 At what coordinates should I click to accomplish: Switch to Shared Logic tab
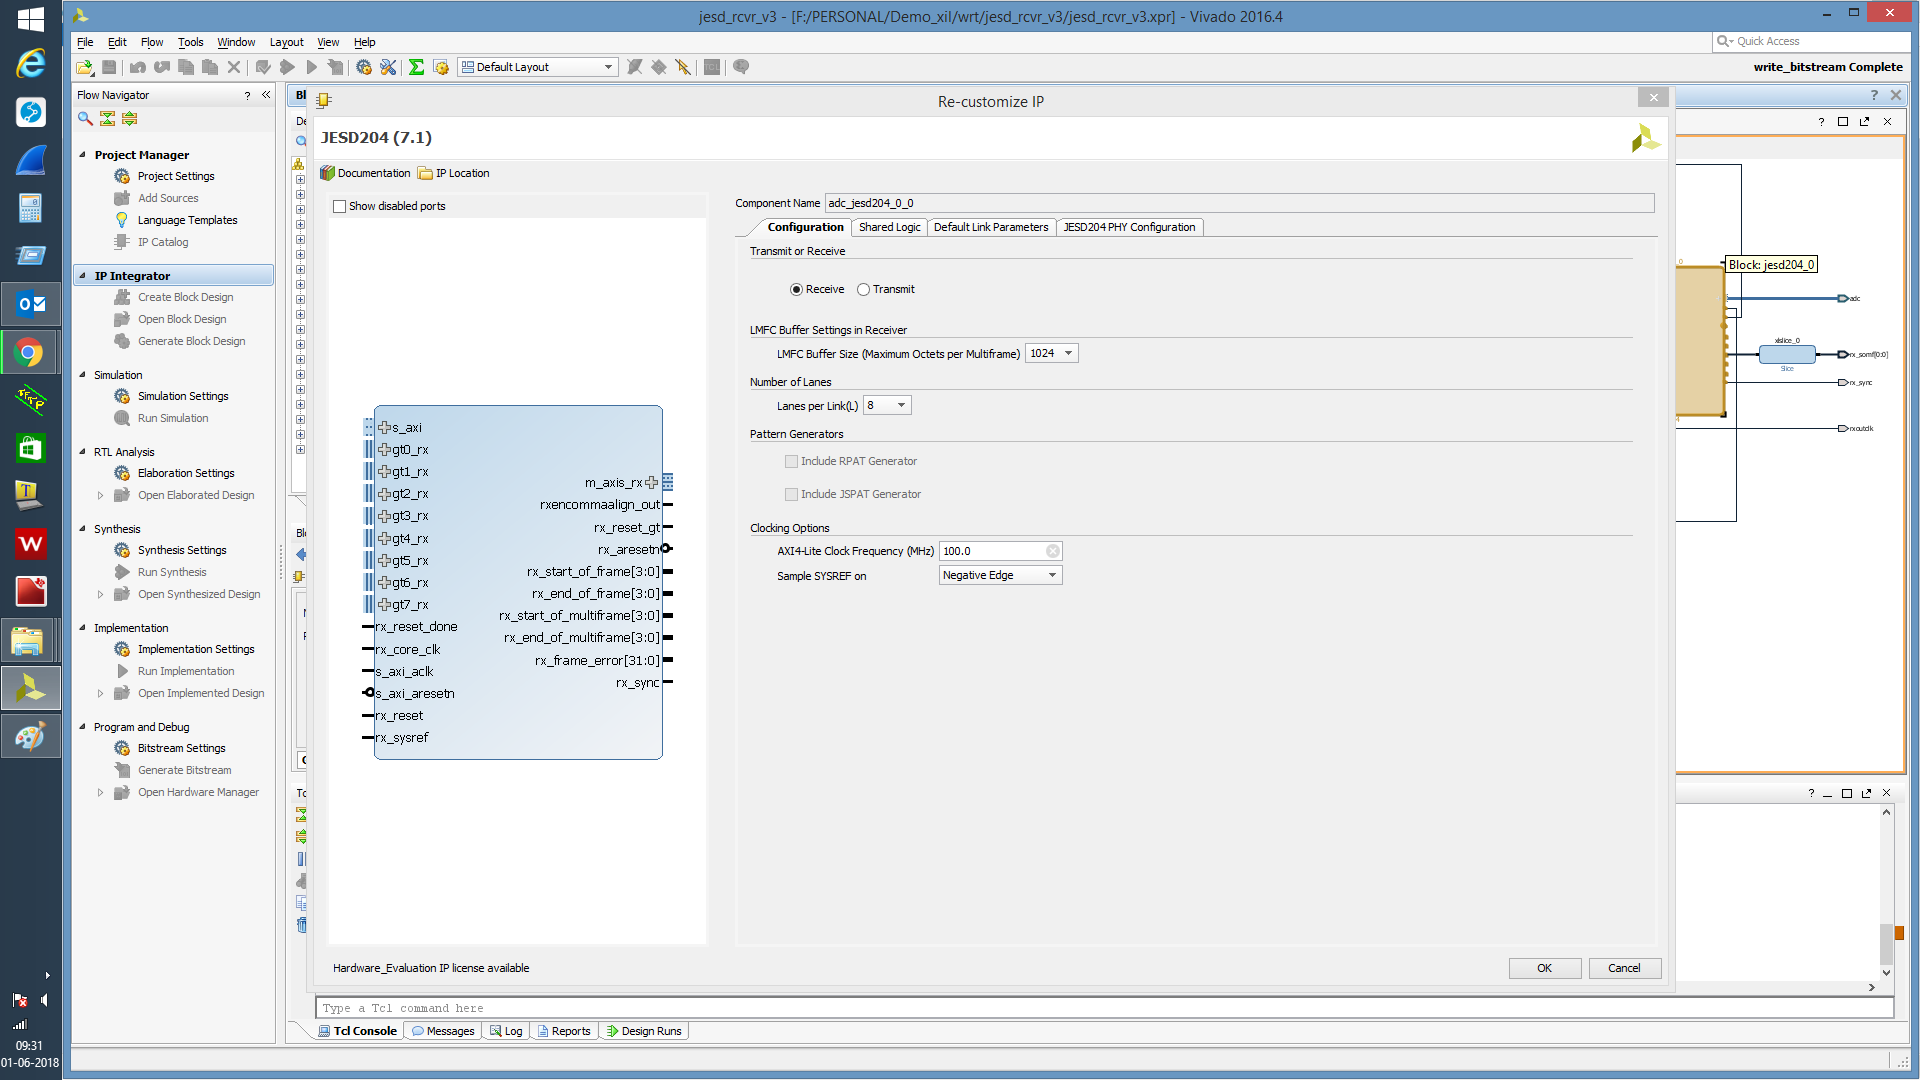click(x=889, y=227)
